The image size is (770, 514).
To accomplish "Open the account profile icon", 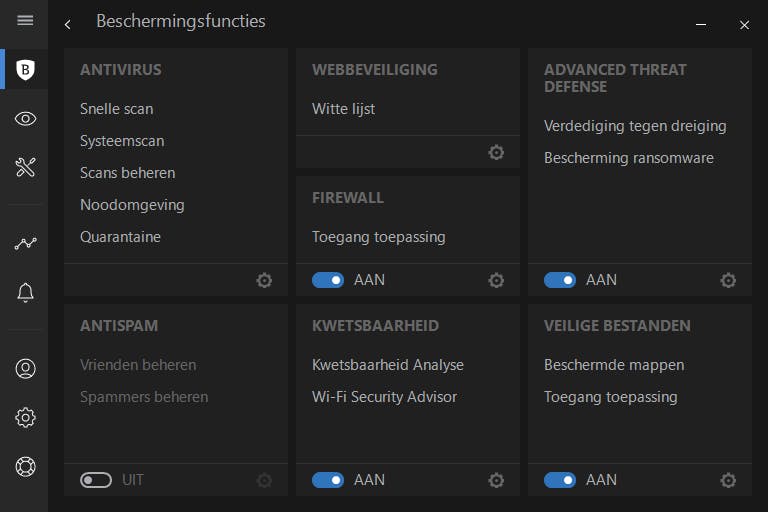I will [x=26, y=368].
